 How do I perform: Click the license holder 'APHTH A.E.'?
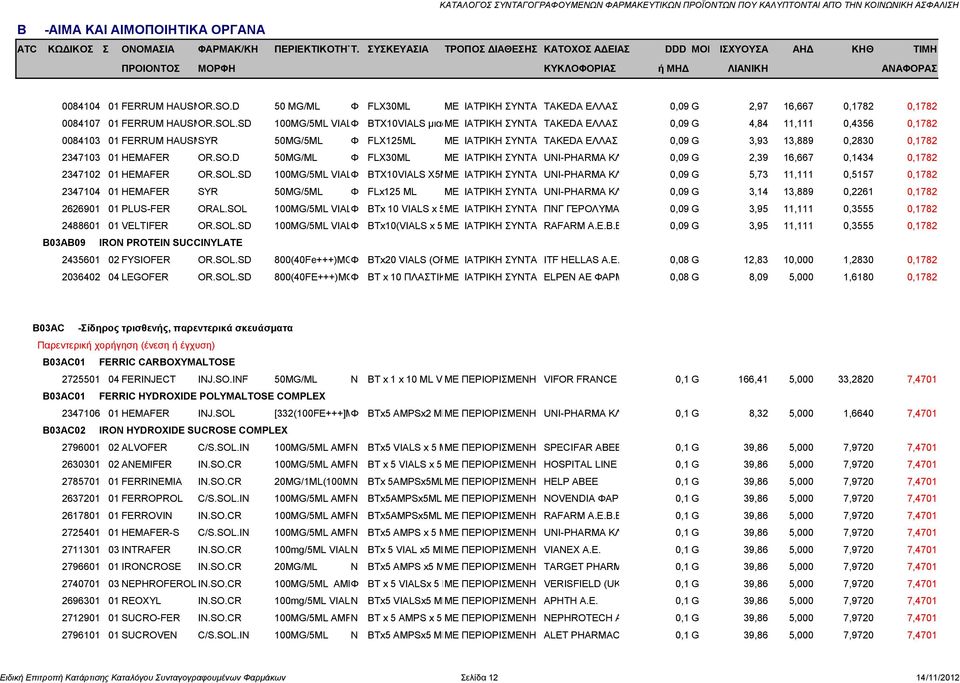click(571, 601)
